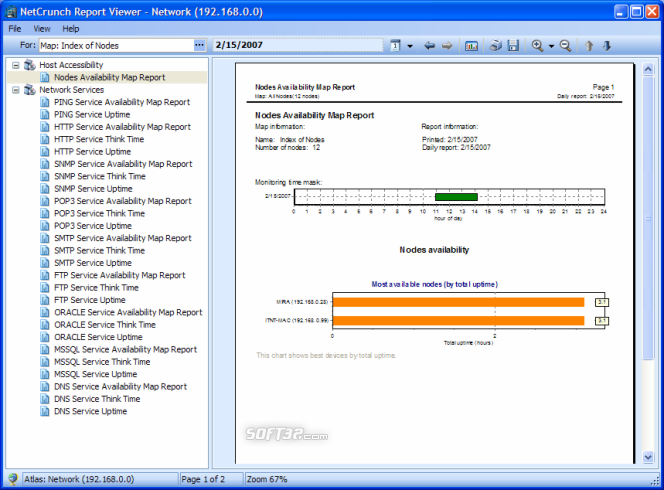Click green monitoring time mask bar
The image size is (664, 490).
tap(456, 197)
